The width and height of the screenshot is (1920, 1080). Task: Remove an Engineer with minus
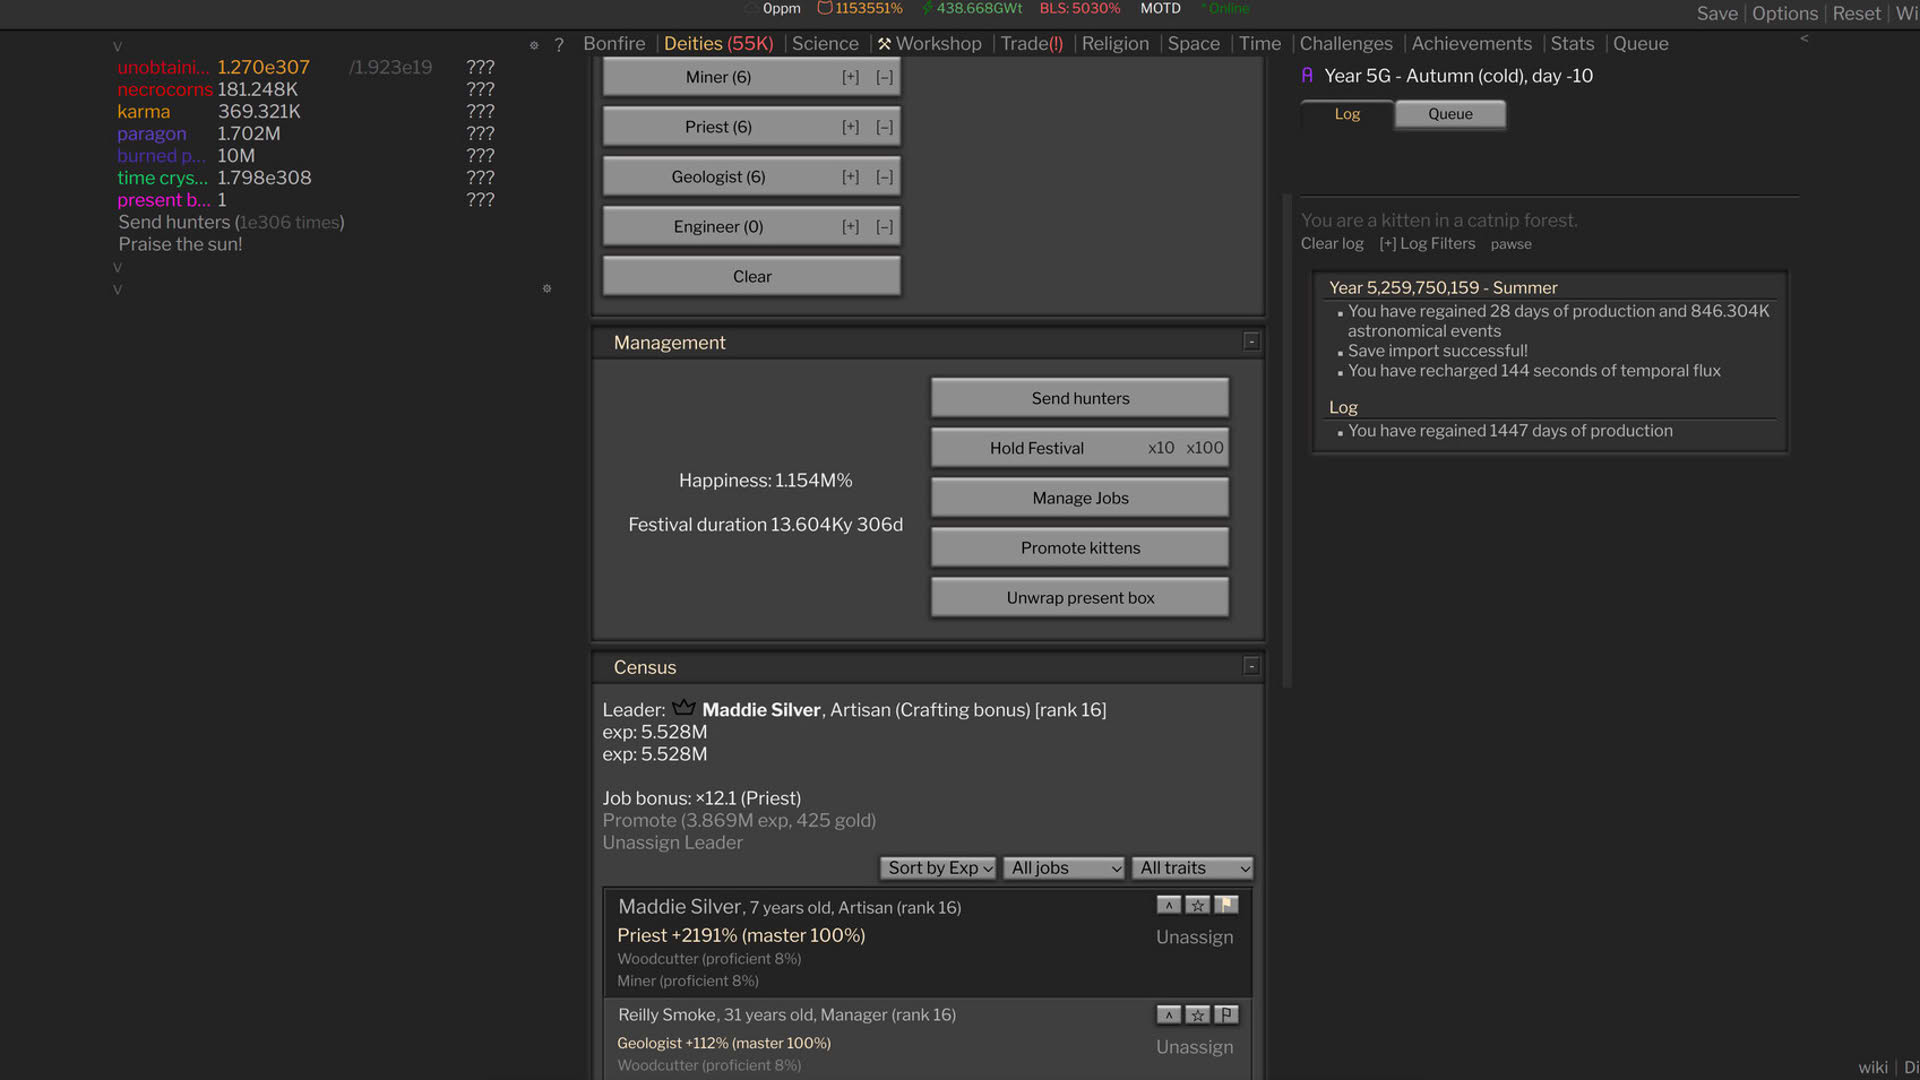click(884, 227)
